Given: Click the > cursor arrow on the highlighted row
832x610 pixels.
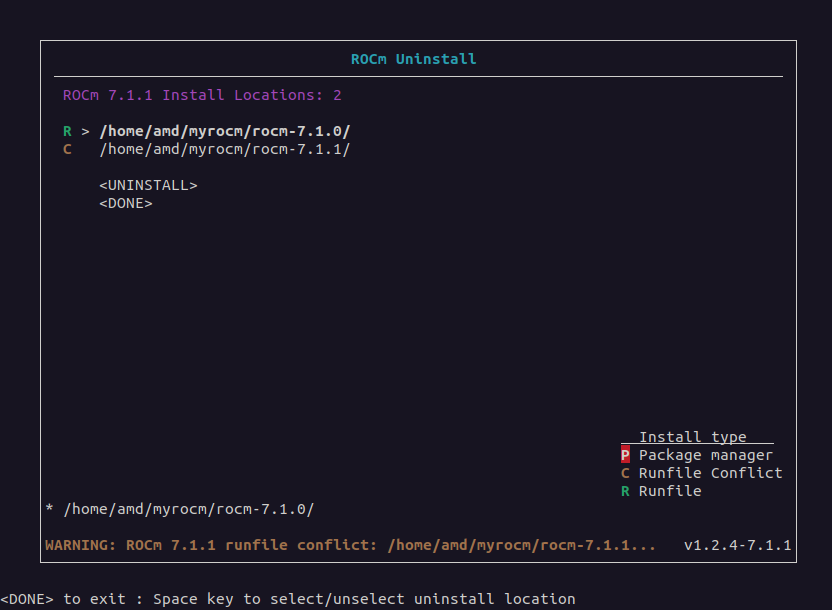Looking at the screenshot, I should 86,131.
